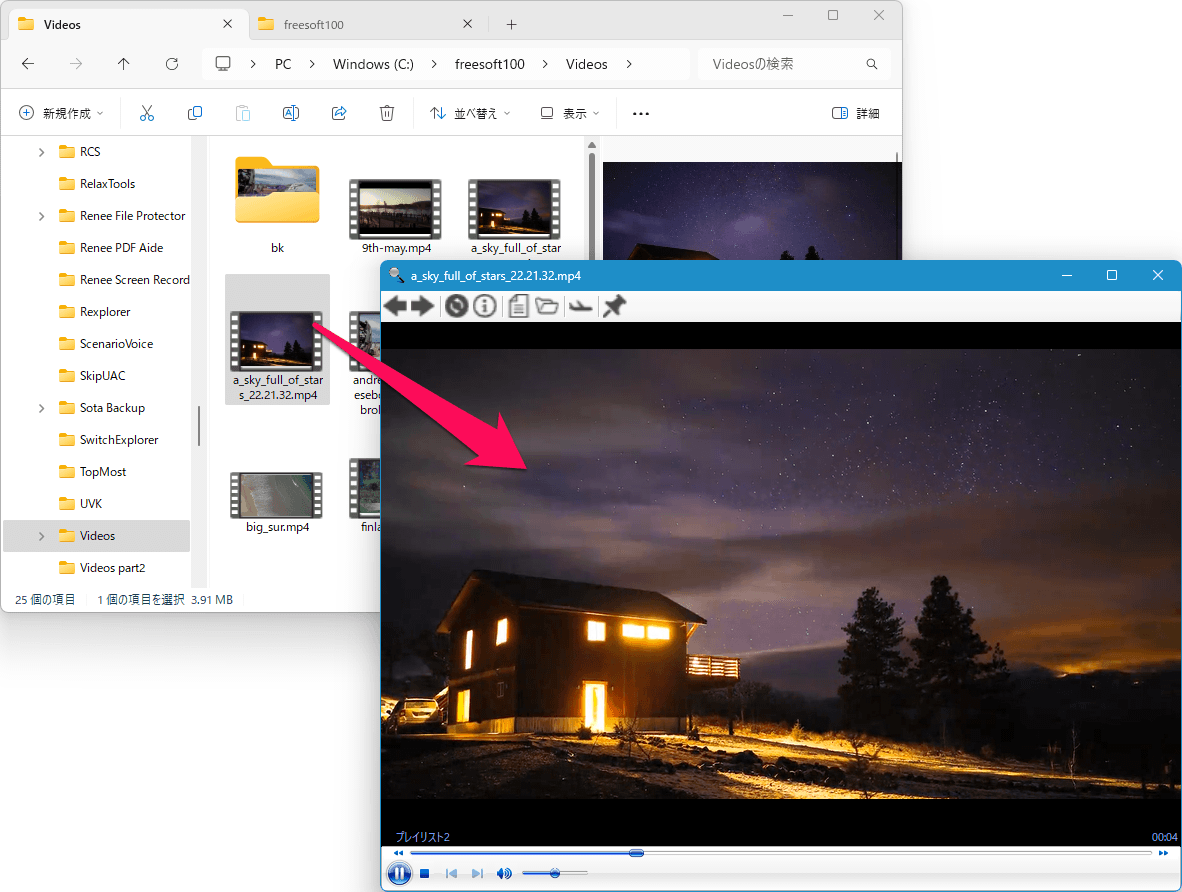This screenshot has width=1182, height=892.
Task: Toggle the 詳細 details pane button
Action: (856, 113)
